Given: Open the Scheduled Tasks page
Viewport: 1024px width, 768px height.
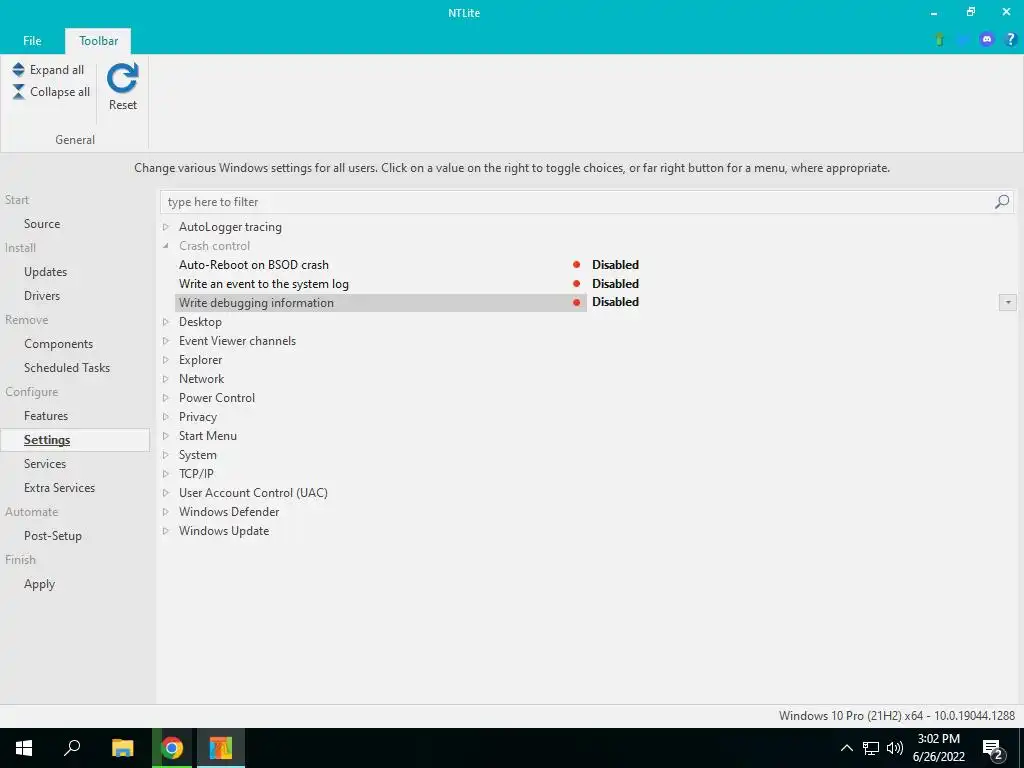Looking at the screenshot, I should click(67, 368).
